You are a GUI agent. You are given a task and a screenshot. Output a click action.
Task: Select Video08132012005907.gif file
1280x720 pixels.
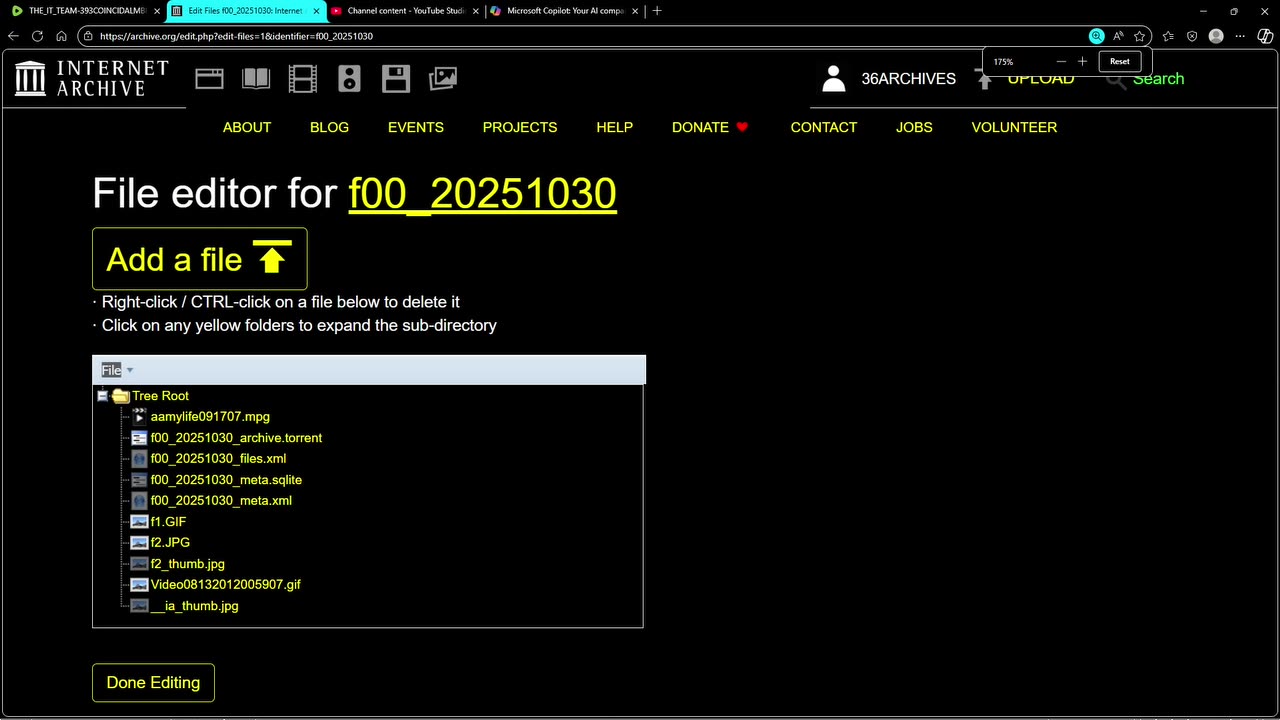click(x=226, y=585)
